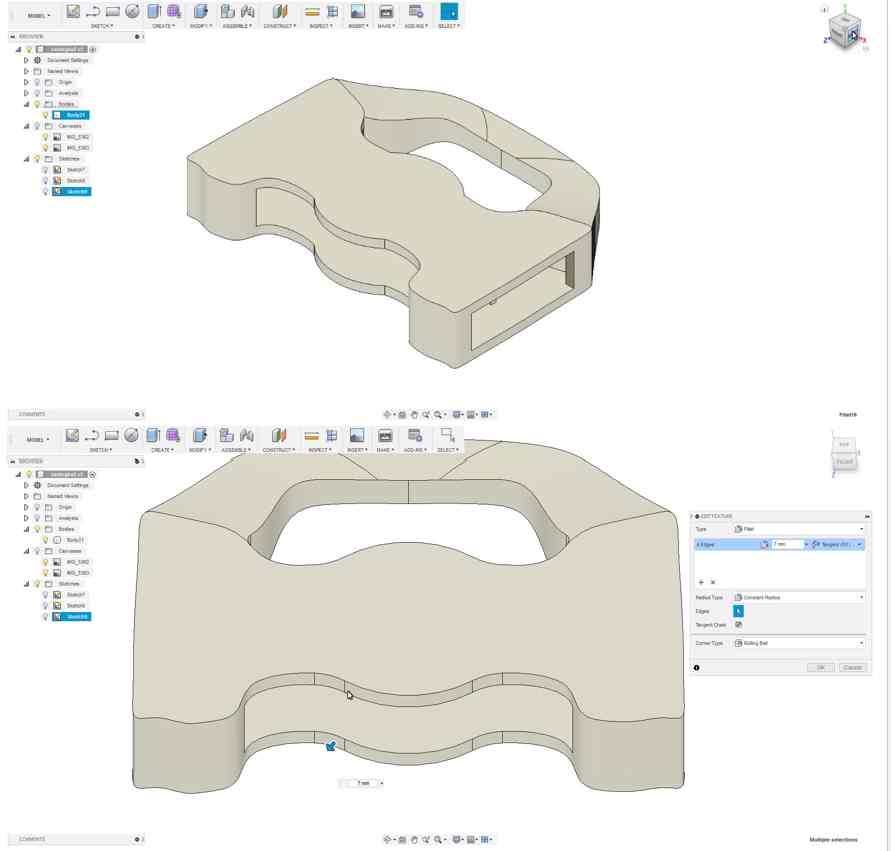Open the SKETCH menu in upper toolbar

click(102, 26)
